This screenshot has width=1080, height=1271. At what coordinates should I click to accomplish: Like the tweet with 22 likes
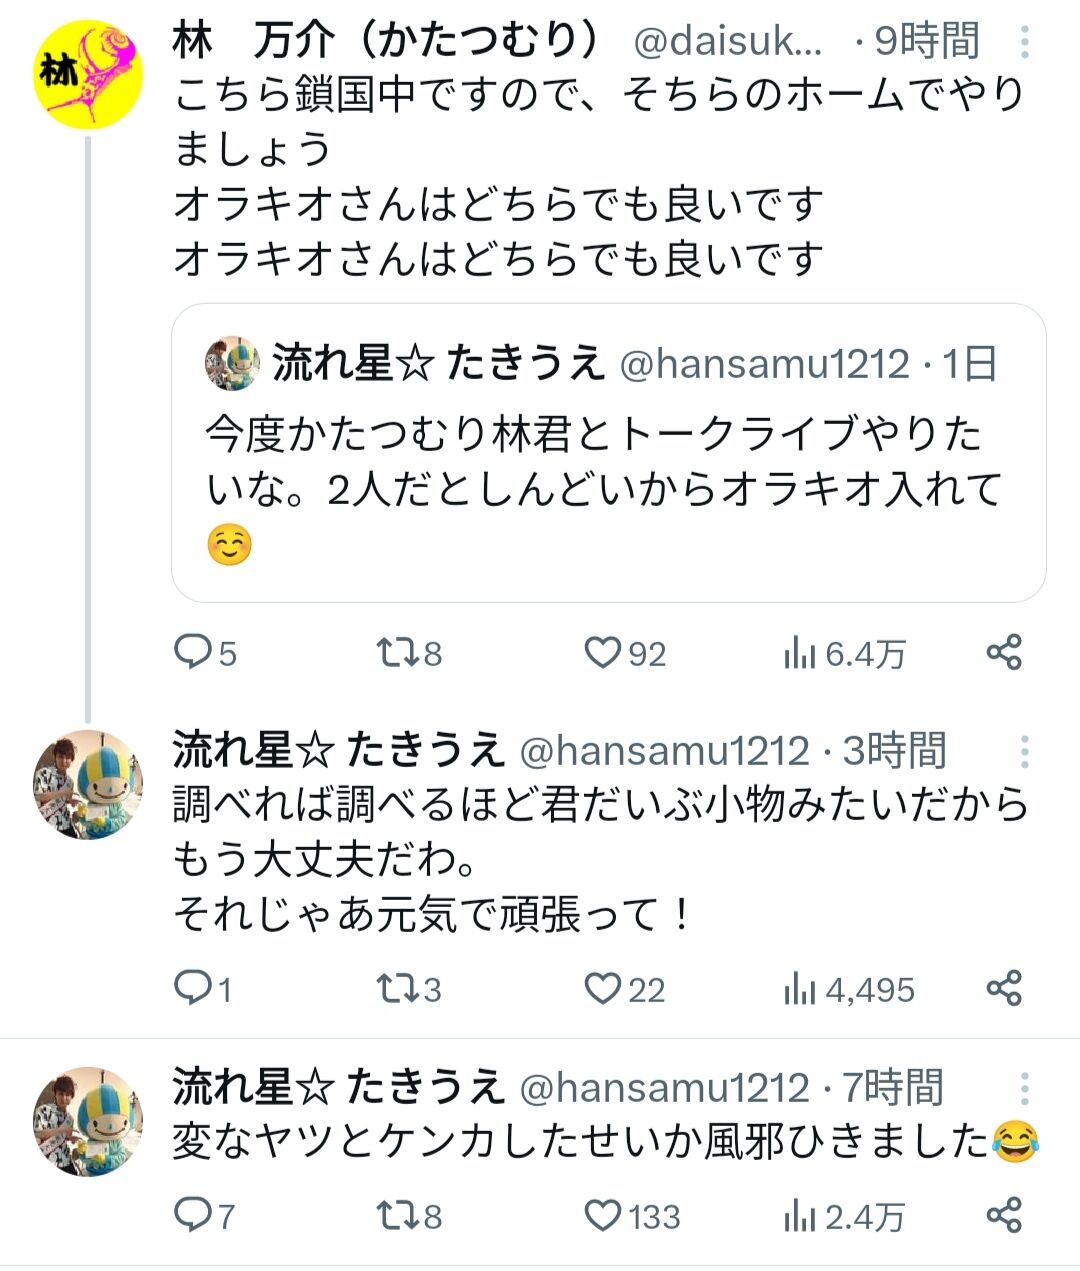click(x=625, y=989)
